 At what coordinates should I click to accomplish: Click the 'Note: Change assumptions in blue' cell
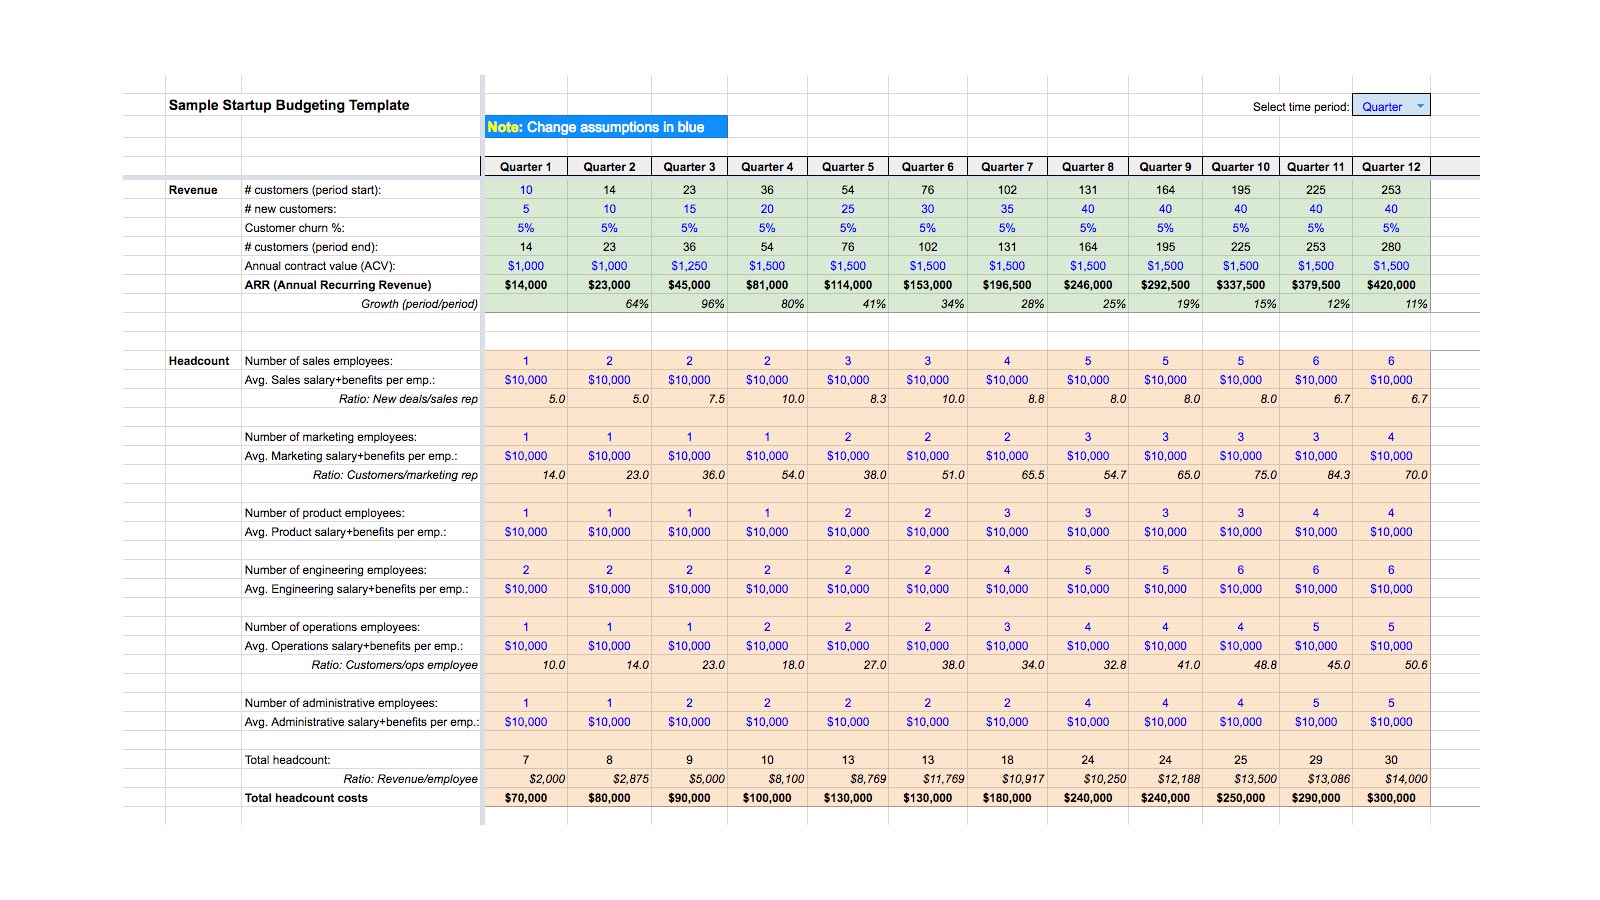606,127
